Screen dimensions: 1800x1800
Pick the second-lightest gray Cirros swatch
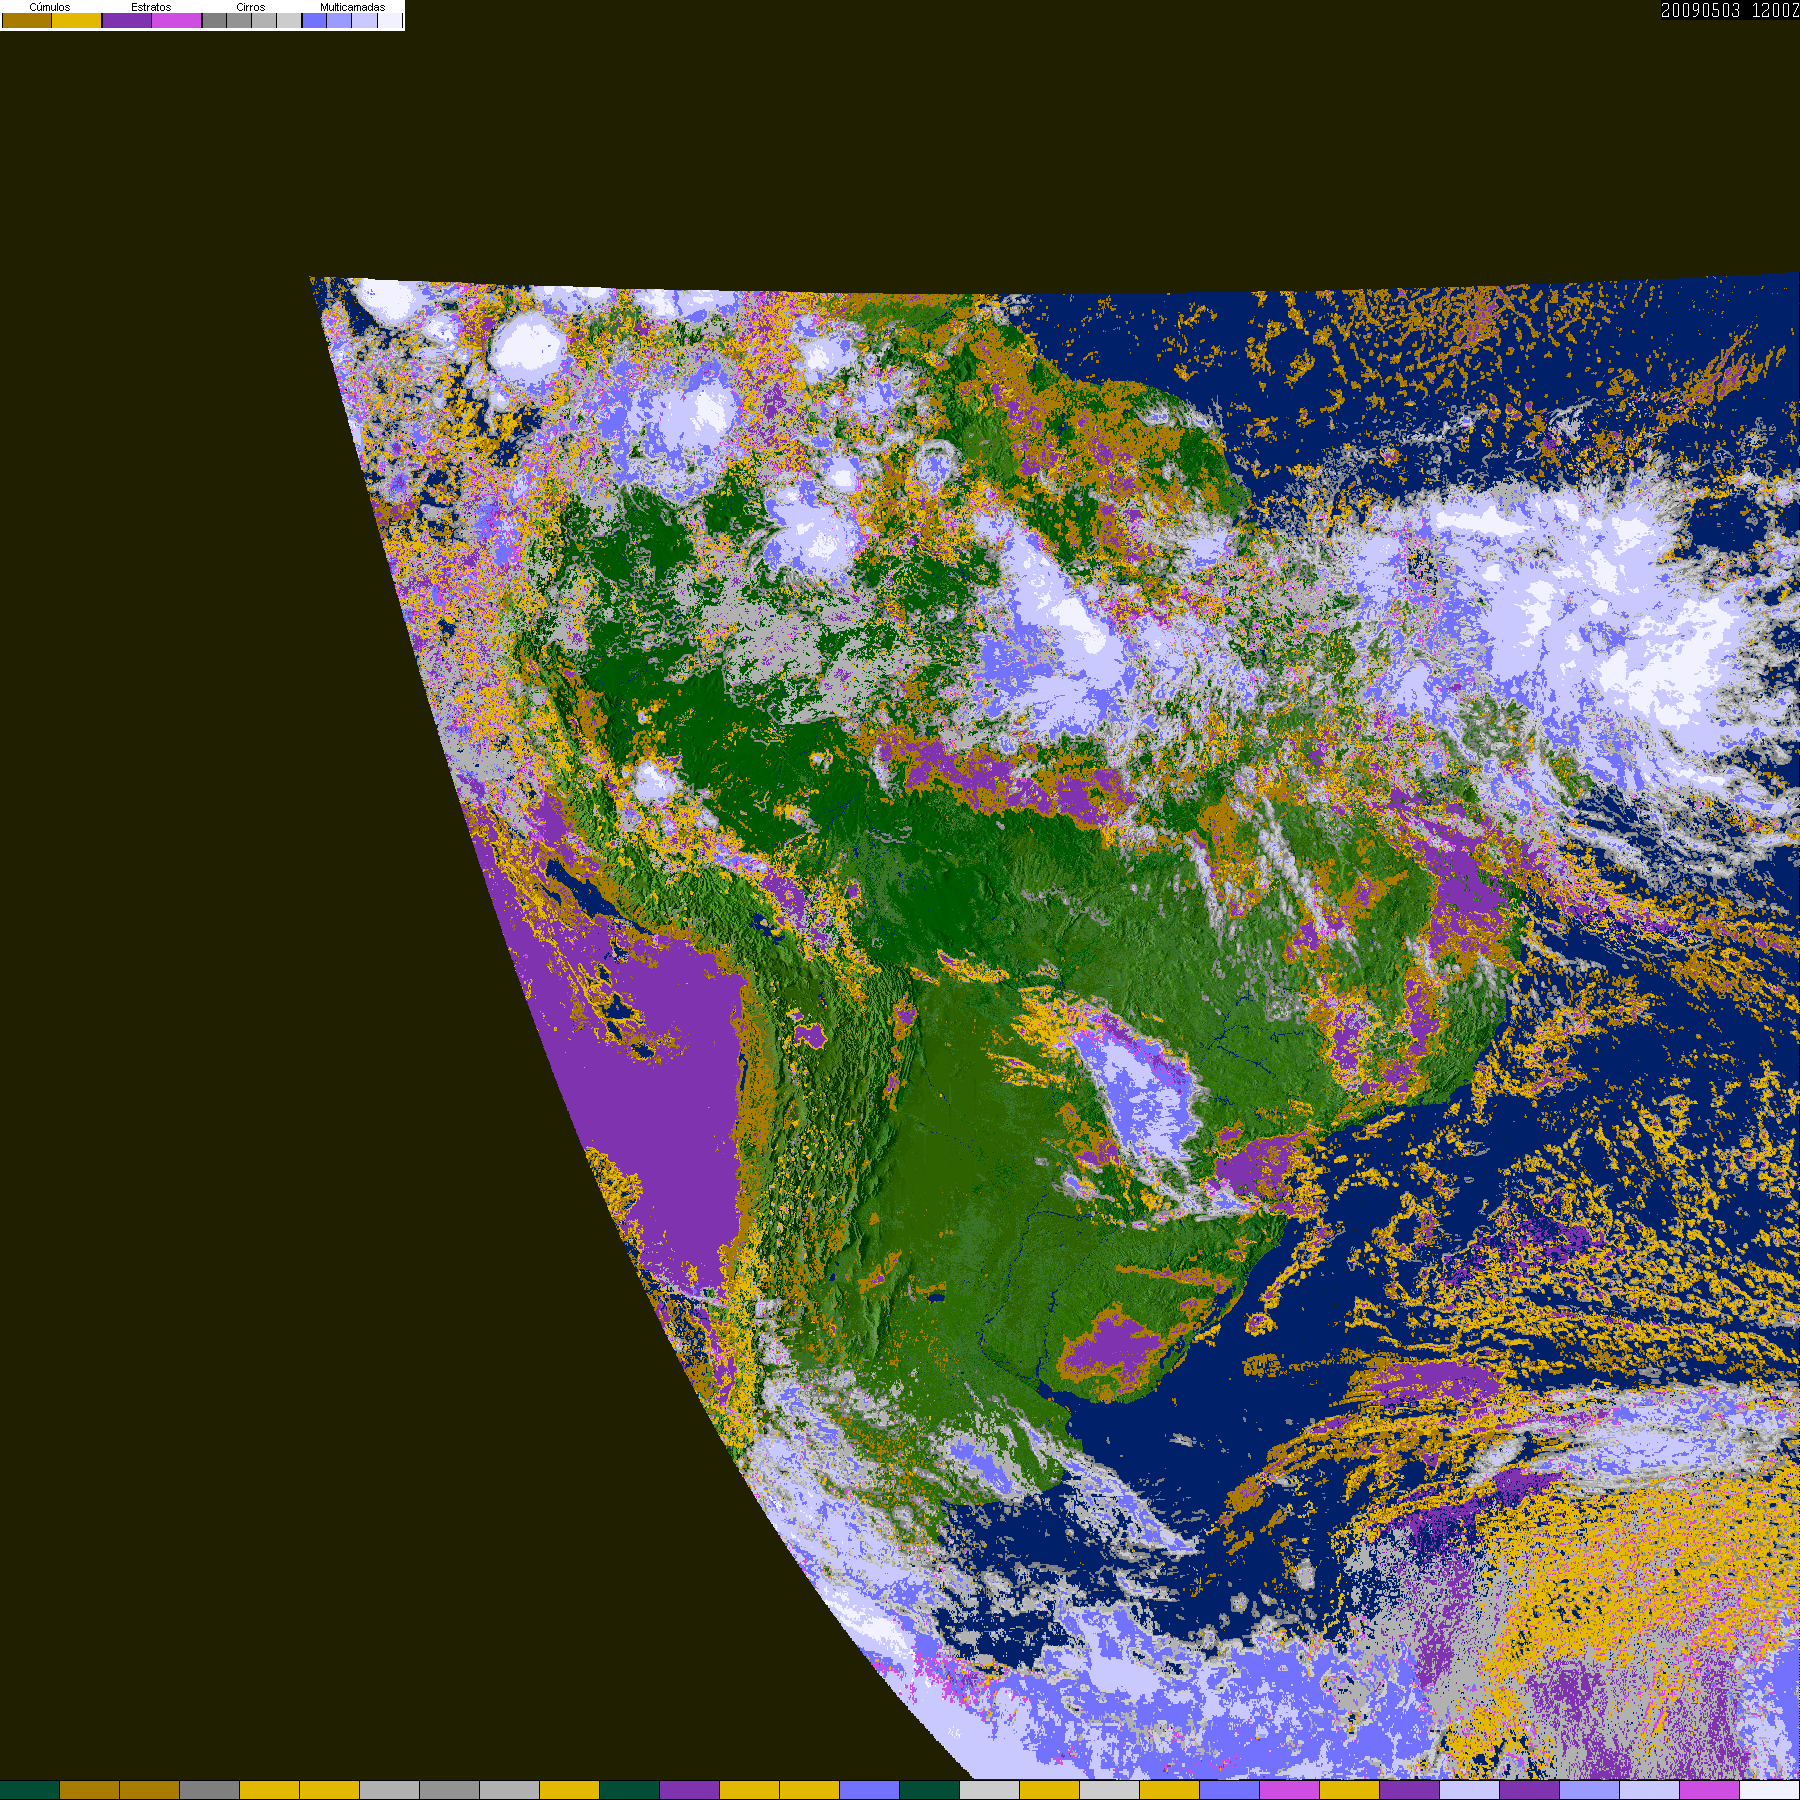[x=264, y=20]
